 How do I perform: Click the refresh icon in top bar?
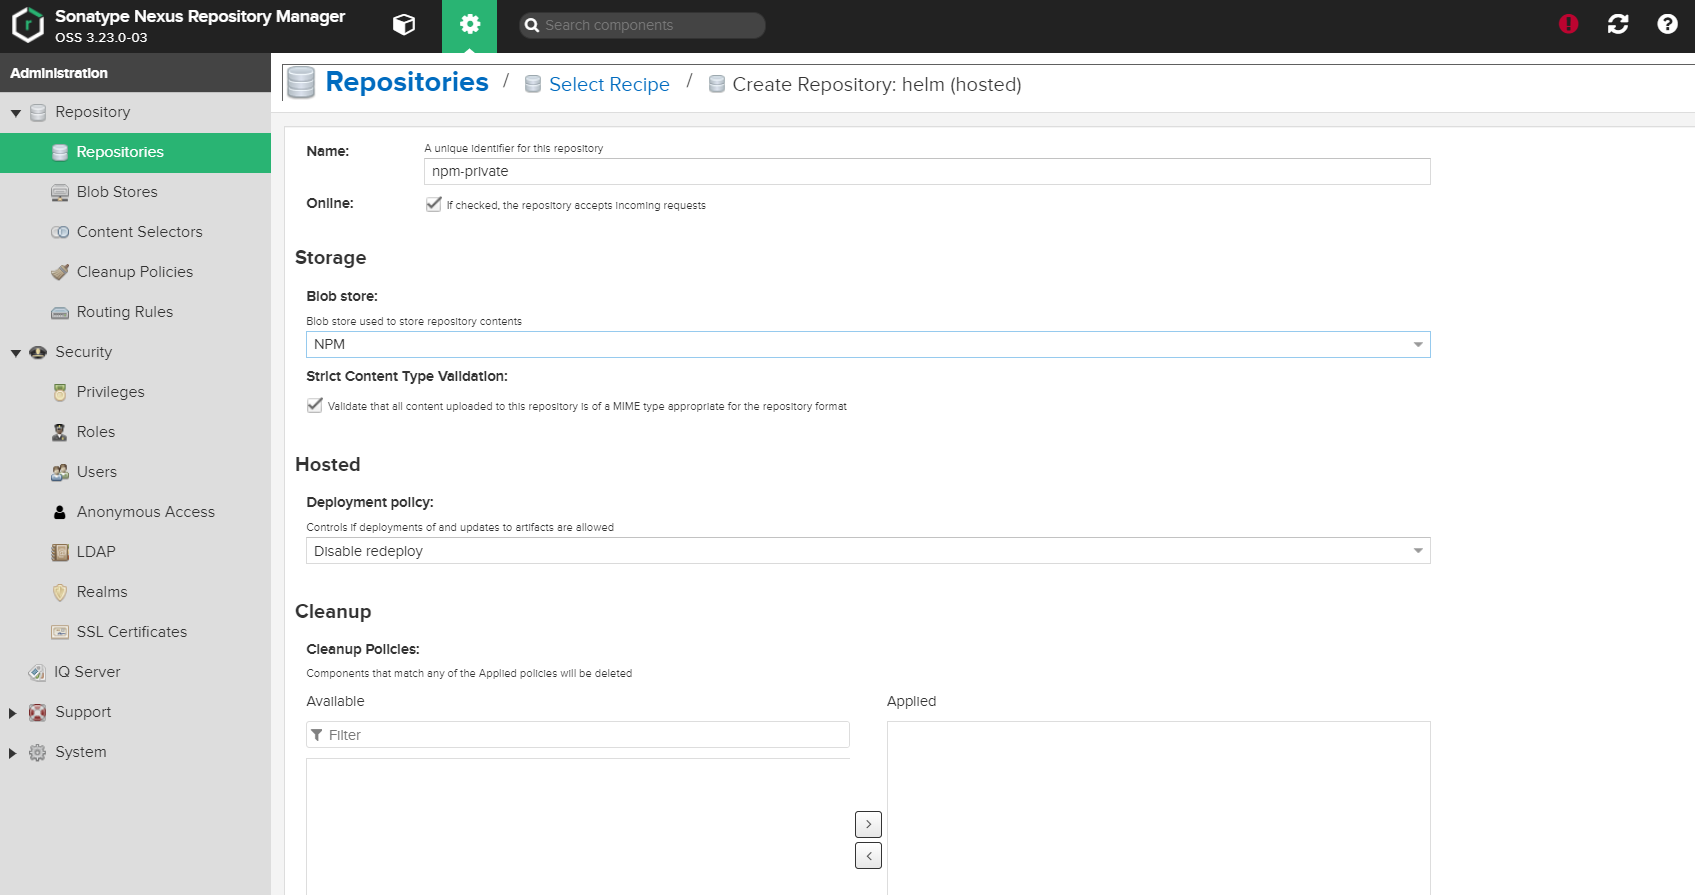click(x=1617, y=24)
